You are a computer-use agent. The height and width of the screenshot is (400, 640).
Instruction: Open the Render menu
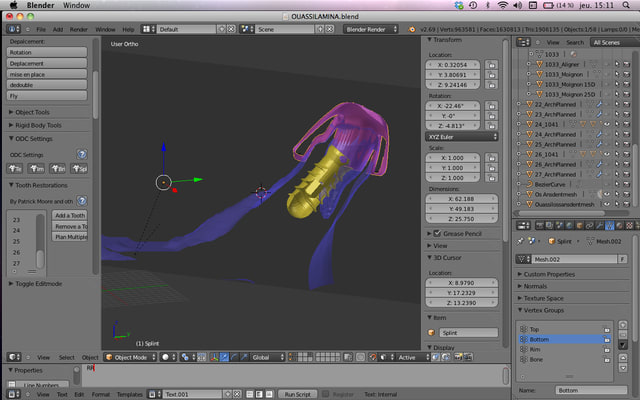pyautogui.click(x=80, y=30)
